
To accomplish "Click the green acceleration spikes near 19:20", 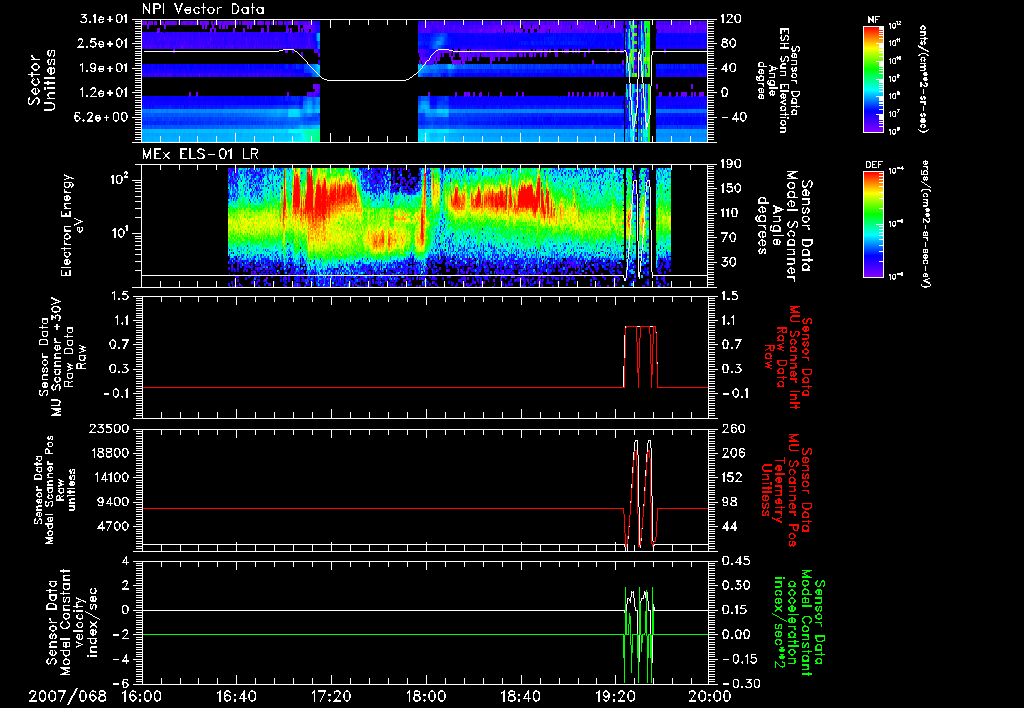I will coord(639,635).
